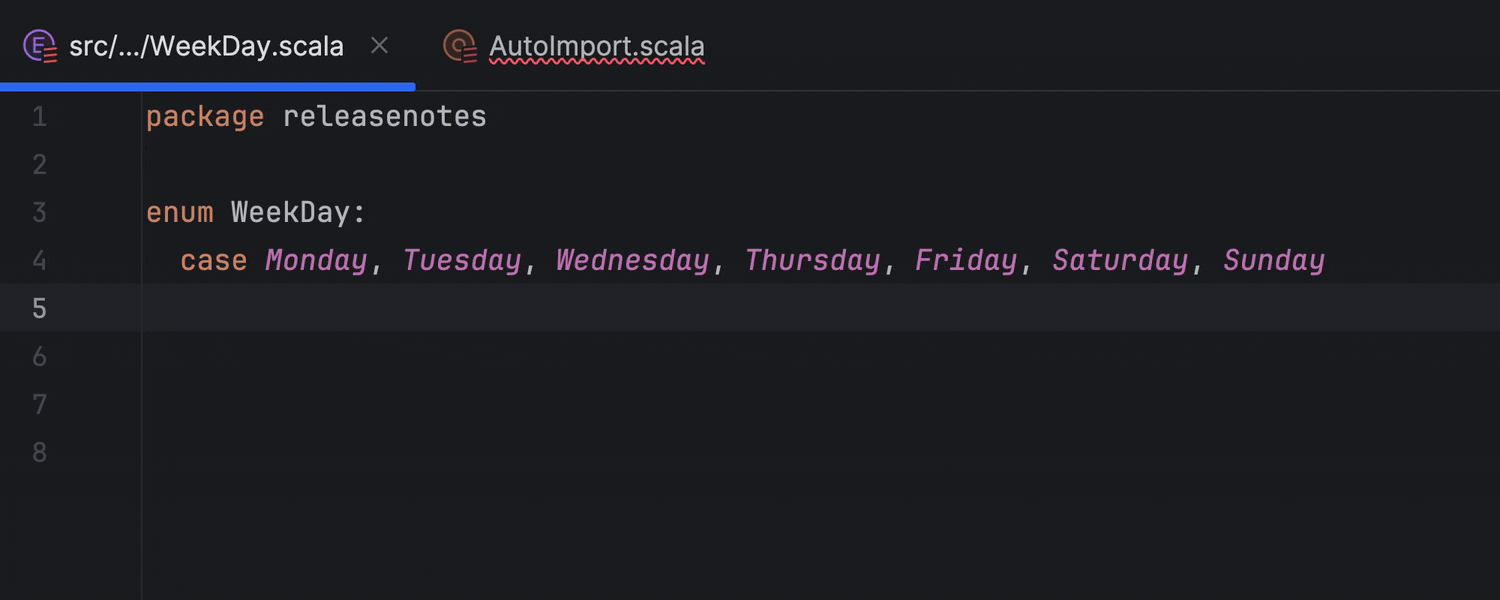Viewport: 1500px width, 600px height.
Task: Click the case keyword on line 4
Action: coord(213,260)
